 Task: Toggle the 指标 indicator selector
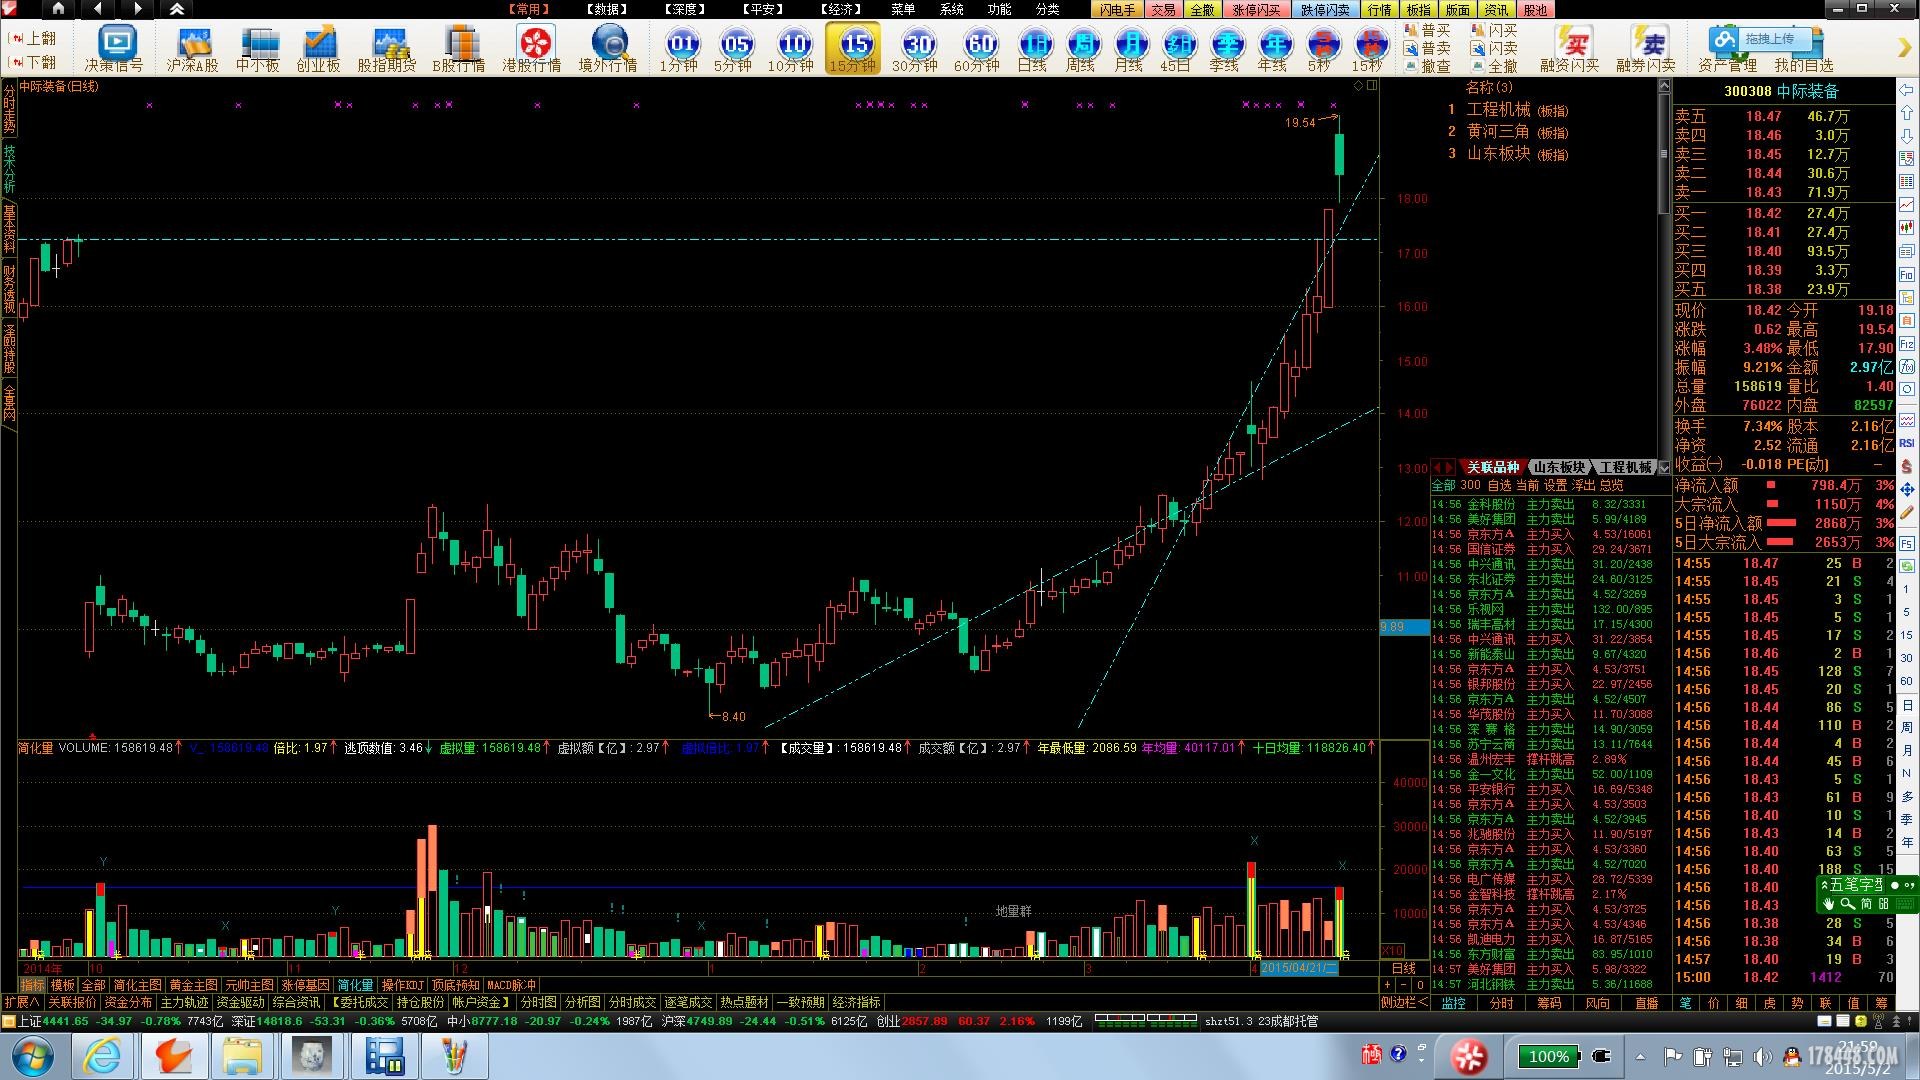(x=33, y=985)
